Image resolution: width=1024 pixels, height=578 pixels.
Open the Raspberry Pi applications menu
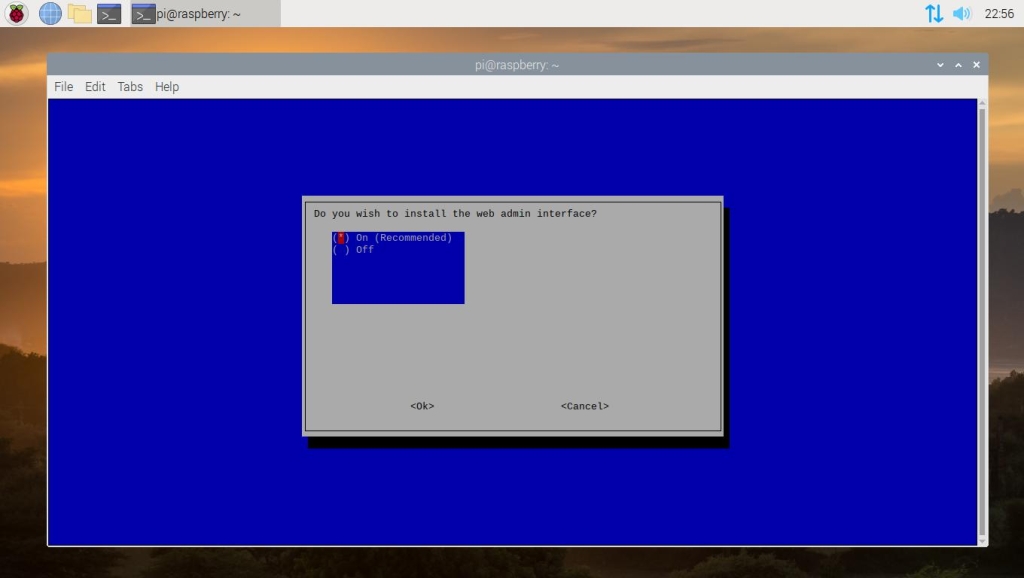[x=17, y=13]
